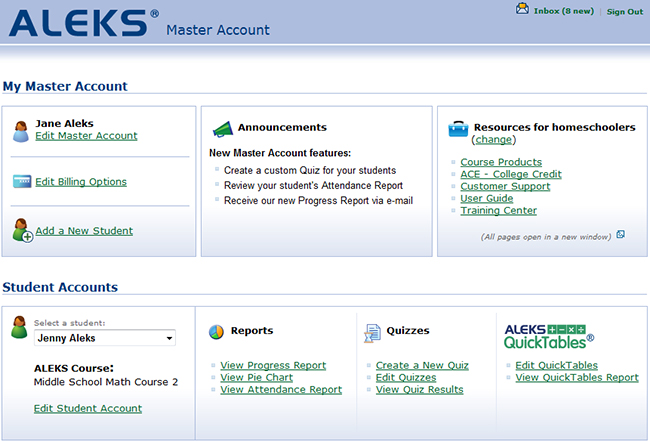Click the "Reports" heading text
Screen dimensions: 650x442
(x=252, y=330)
